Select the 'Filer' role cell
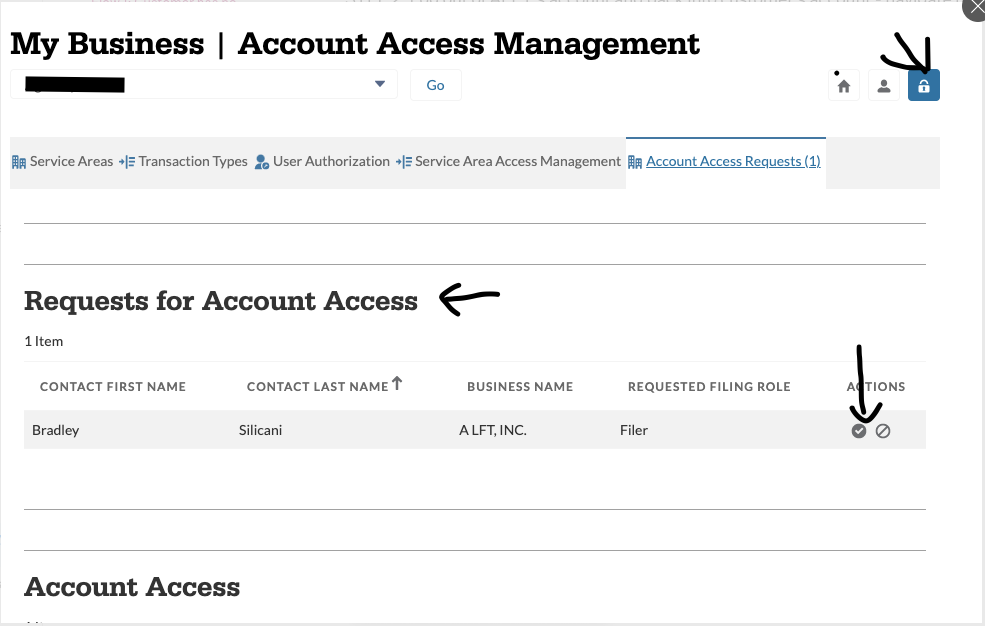 click(634, 431)
